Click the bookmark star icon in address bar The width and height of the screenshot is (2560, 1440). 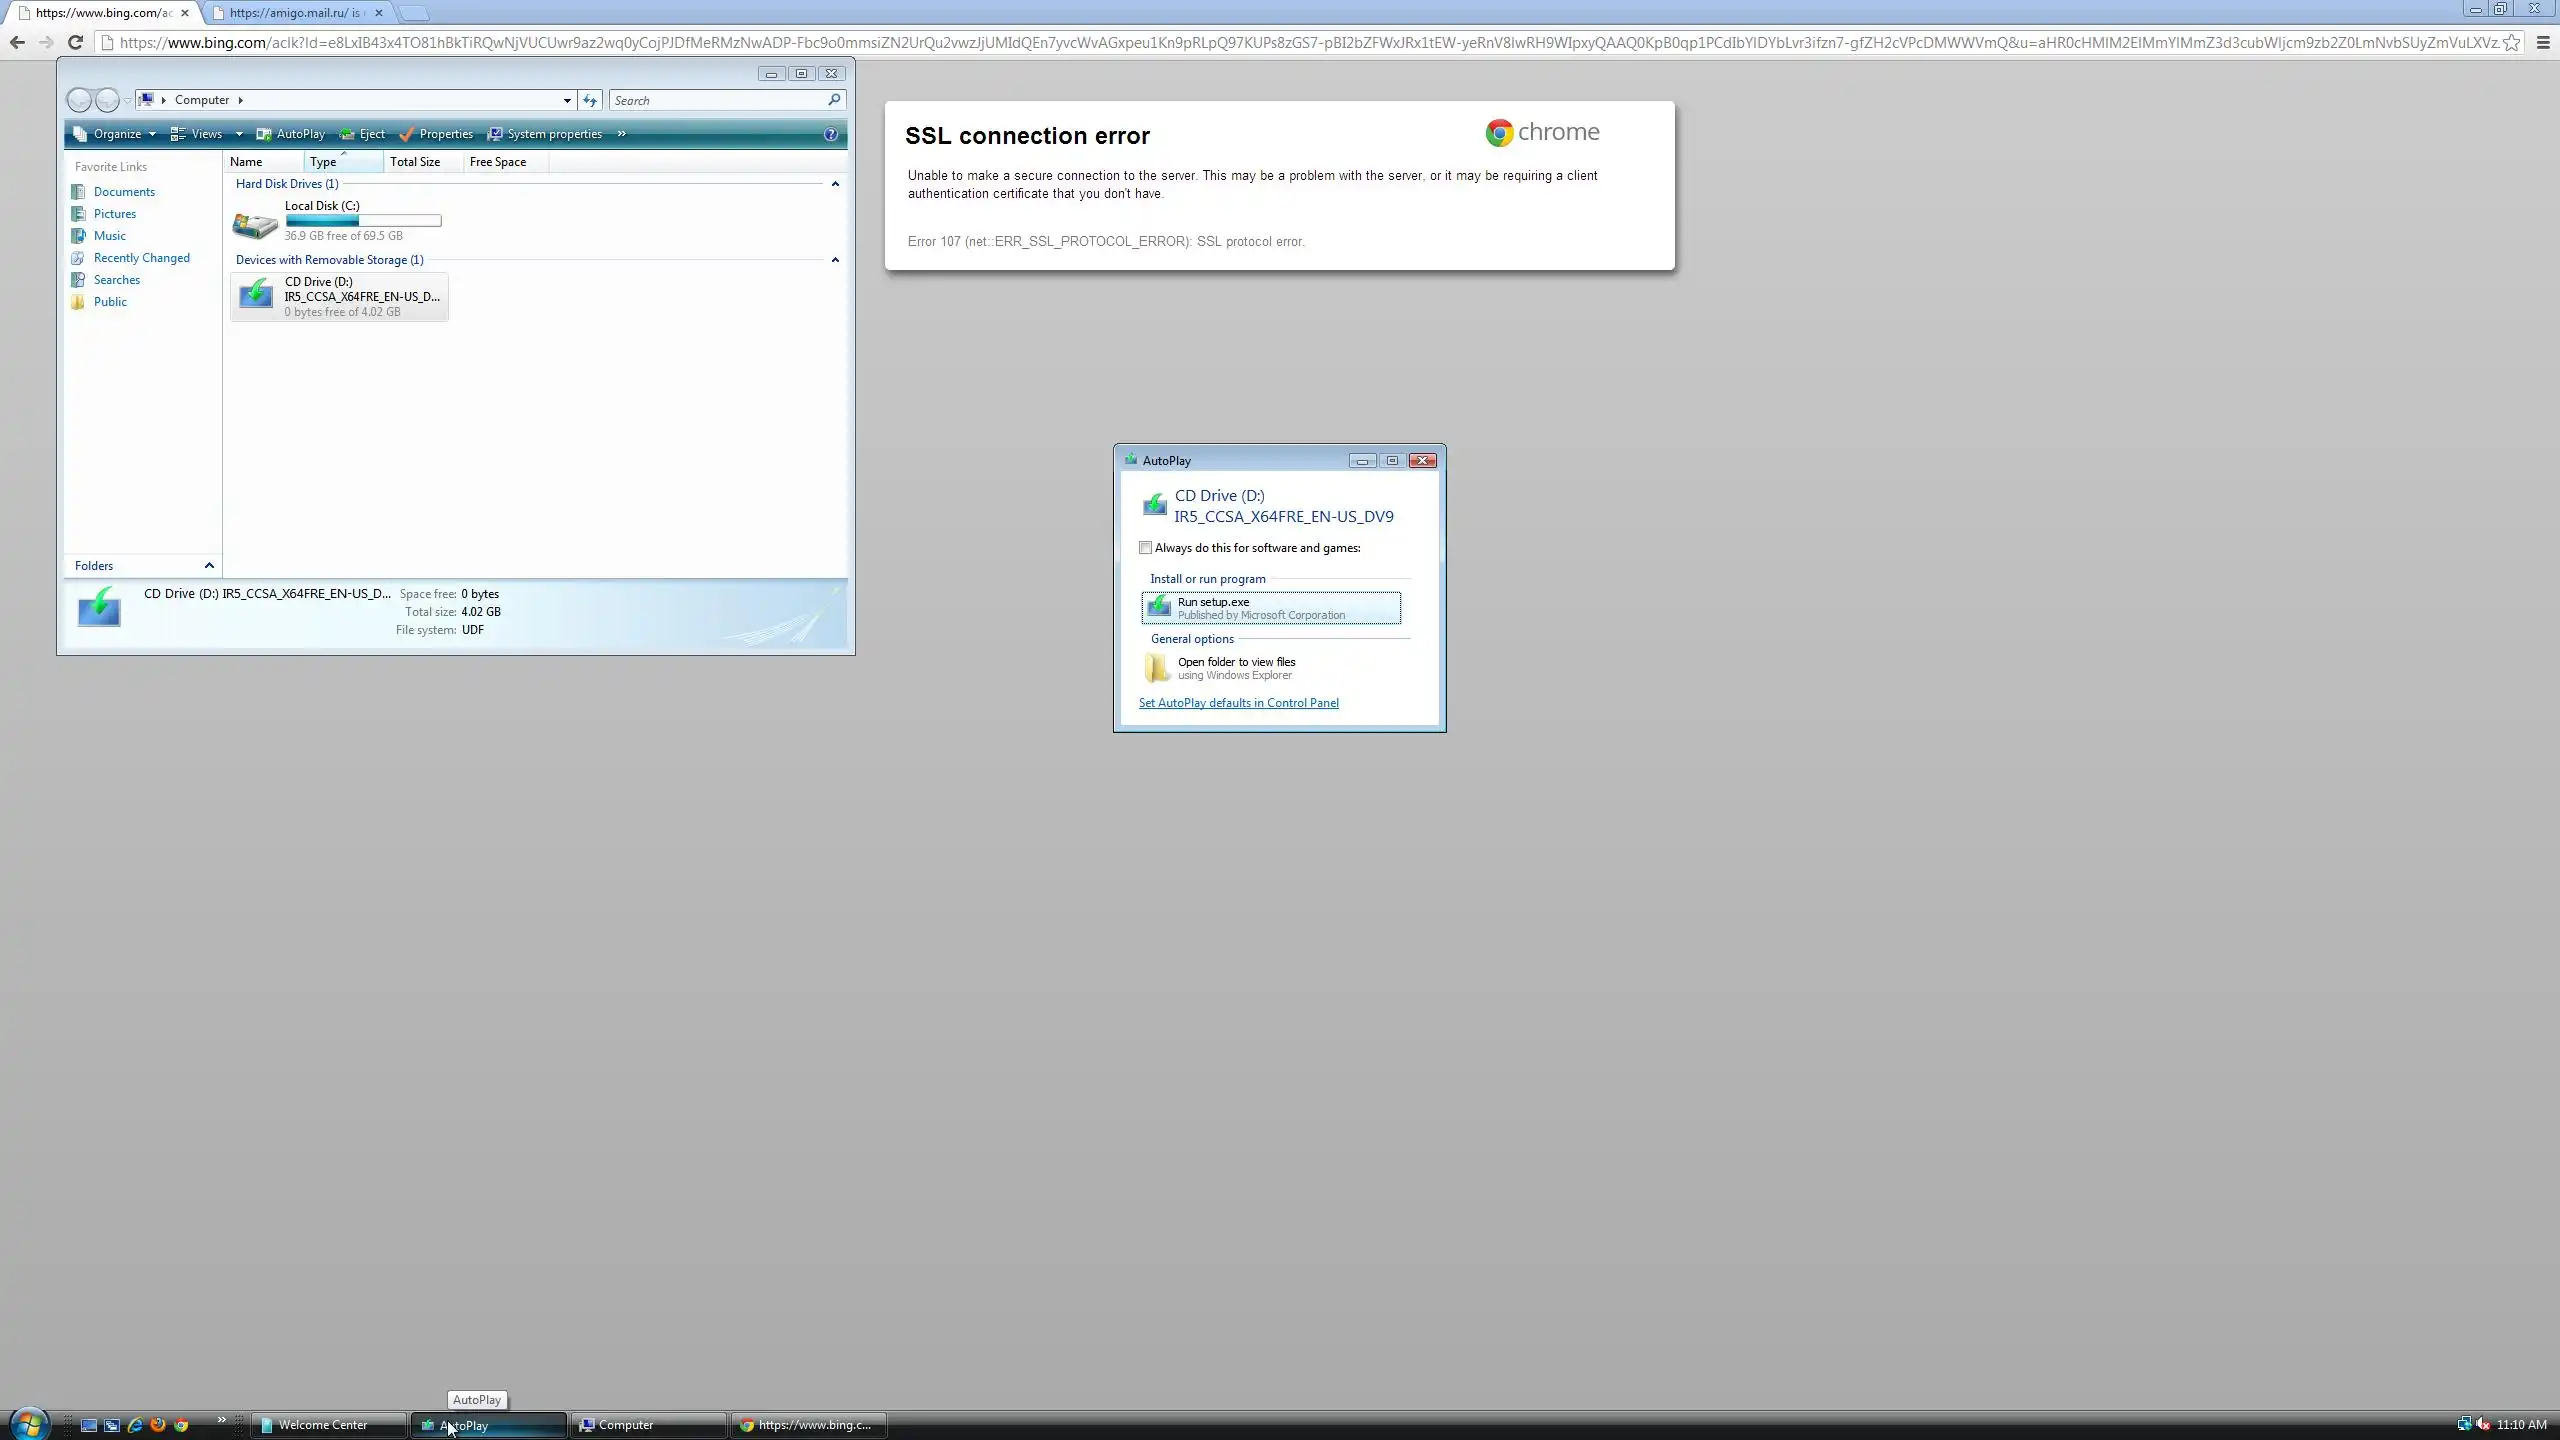coord(2511,42)
